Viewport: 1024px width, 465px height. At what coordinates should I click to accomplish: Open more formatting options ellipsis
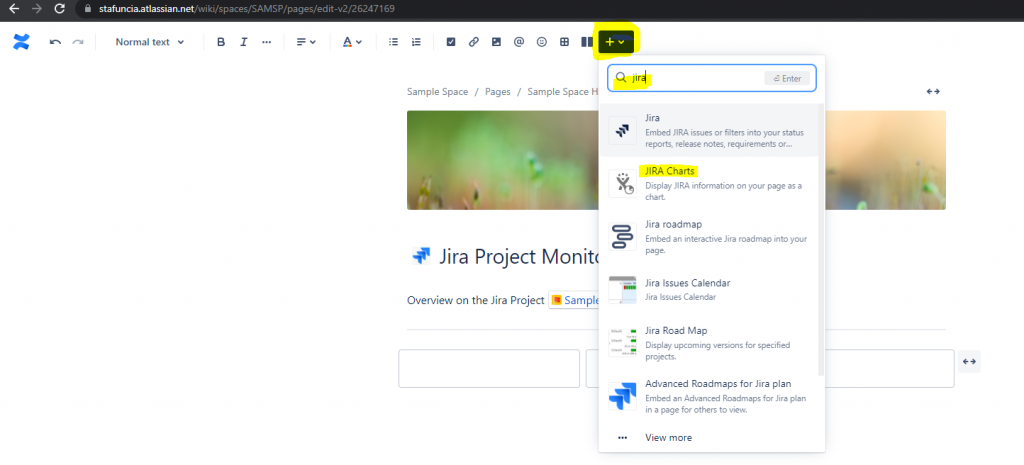coord(266,42)
